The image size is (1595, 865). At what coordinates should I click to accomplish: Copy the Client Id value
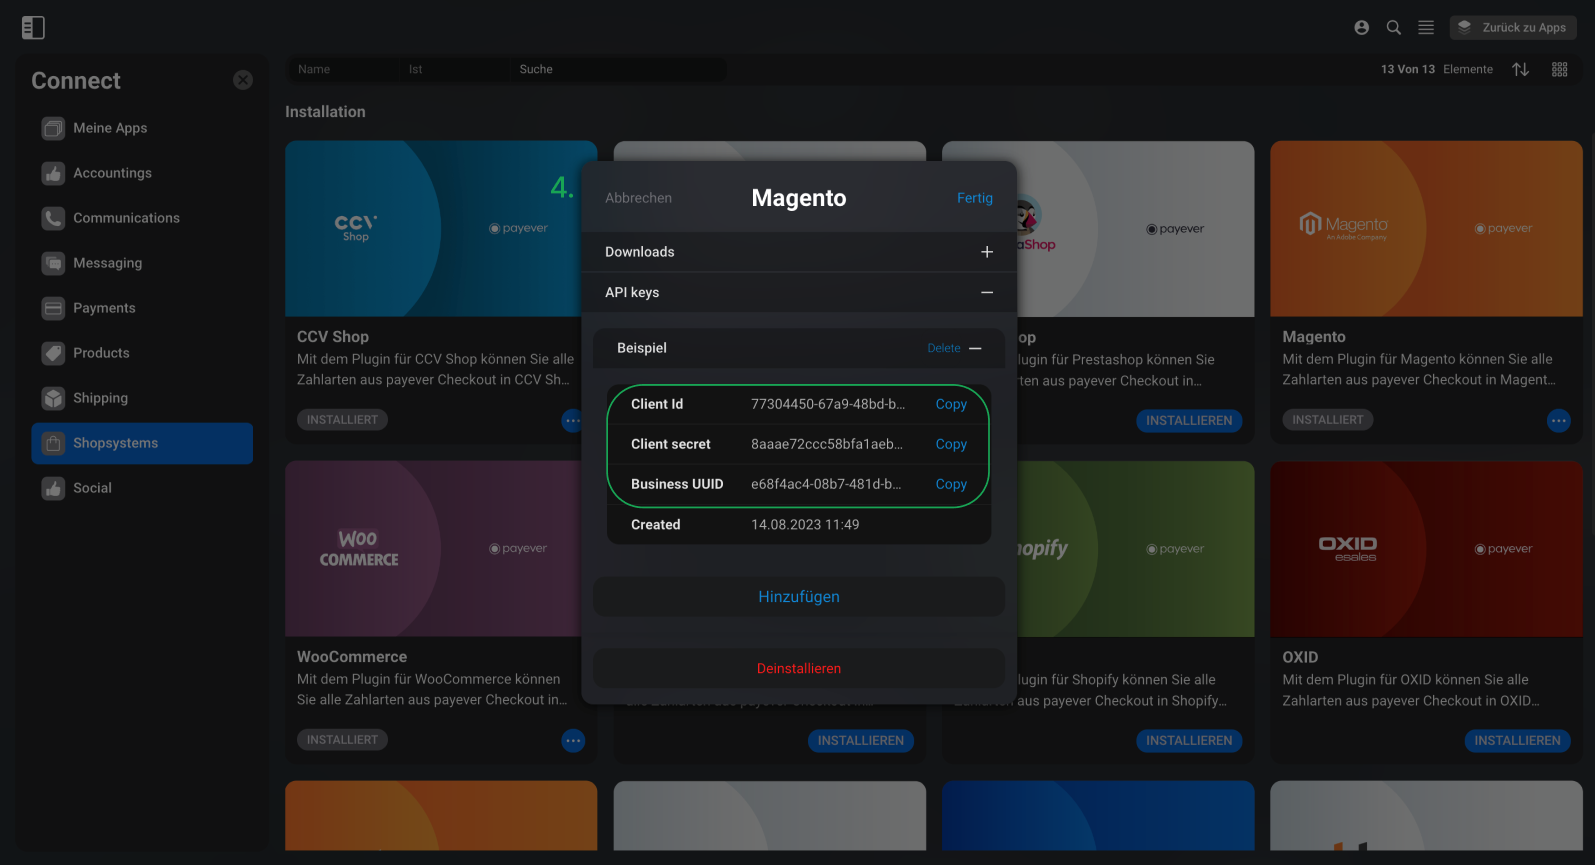coord(951,404)
